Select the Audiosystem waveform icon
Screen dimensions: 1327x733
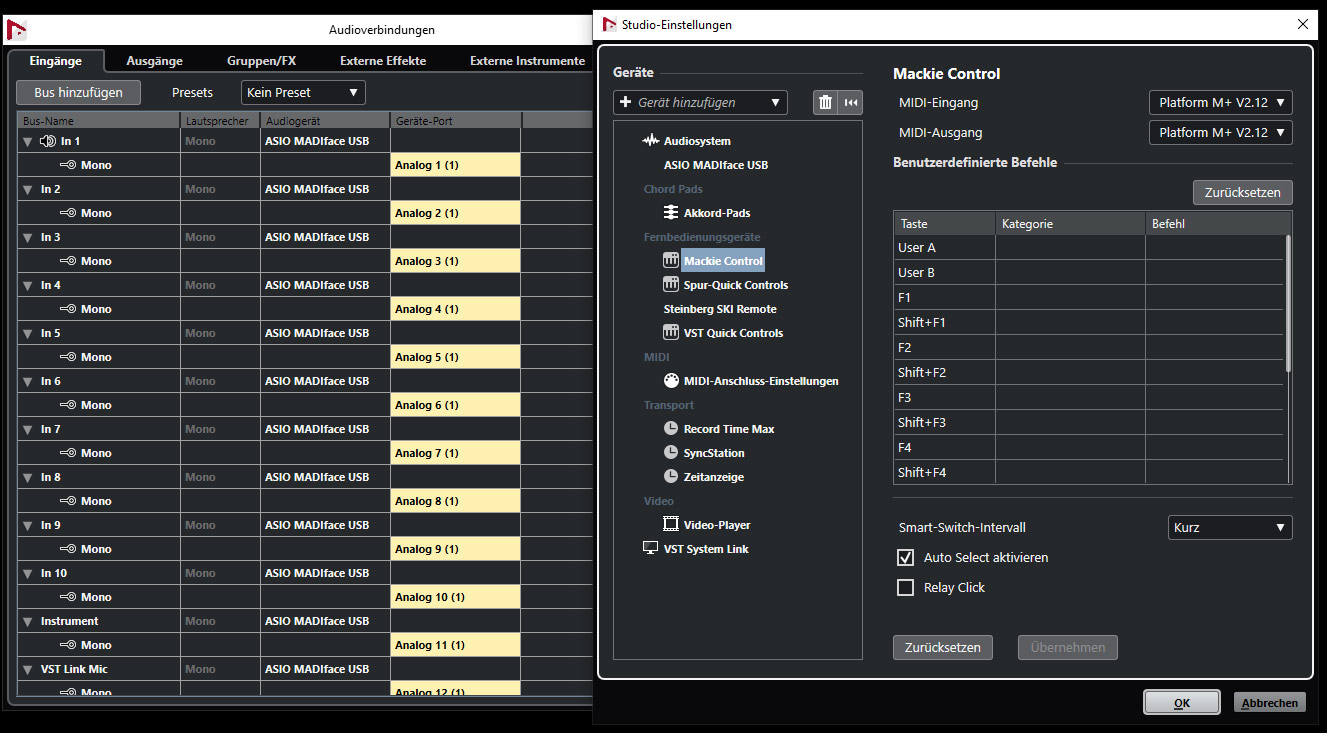click(x=652, y=141)
